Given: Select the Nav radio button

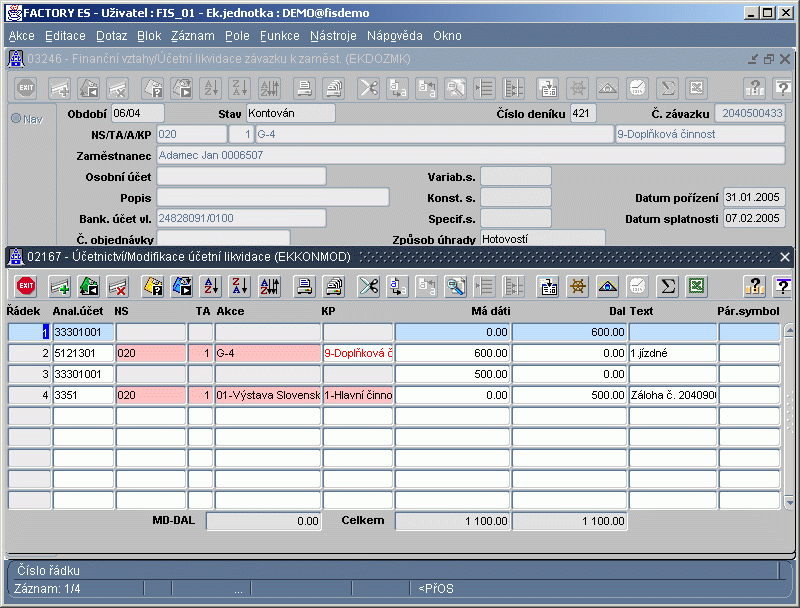Looking at the screenshot, I should pos(16,119).
